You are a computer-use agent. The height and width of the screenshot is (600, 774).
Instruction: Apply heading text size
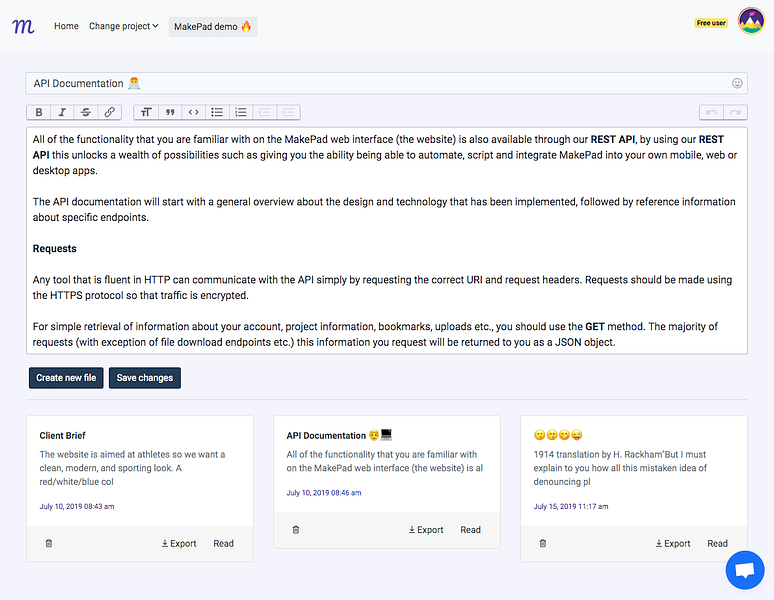146,112
